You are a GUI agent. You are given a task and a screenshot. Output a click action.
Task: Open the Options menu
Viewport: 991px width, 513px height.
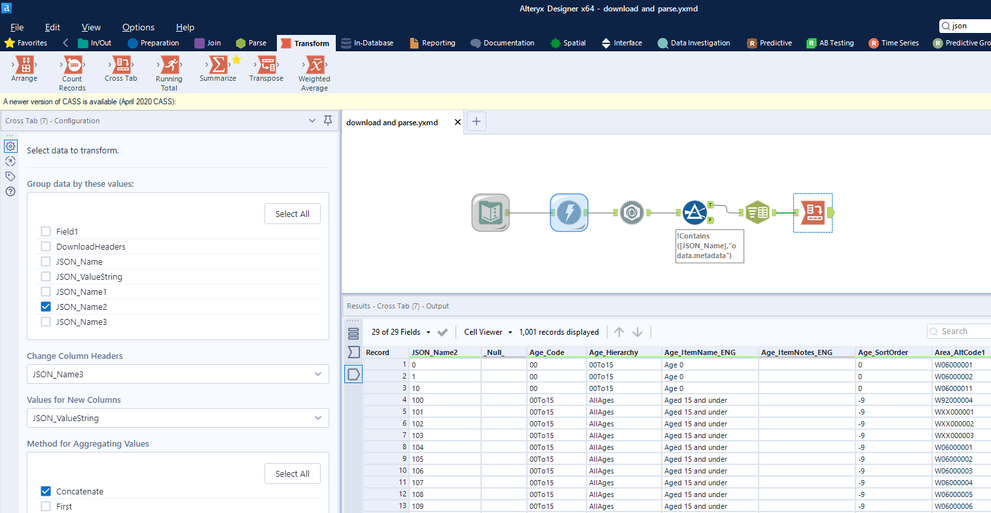pyautogui.click(x=138, y=27)
